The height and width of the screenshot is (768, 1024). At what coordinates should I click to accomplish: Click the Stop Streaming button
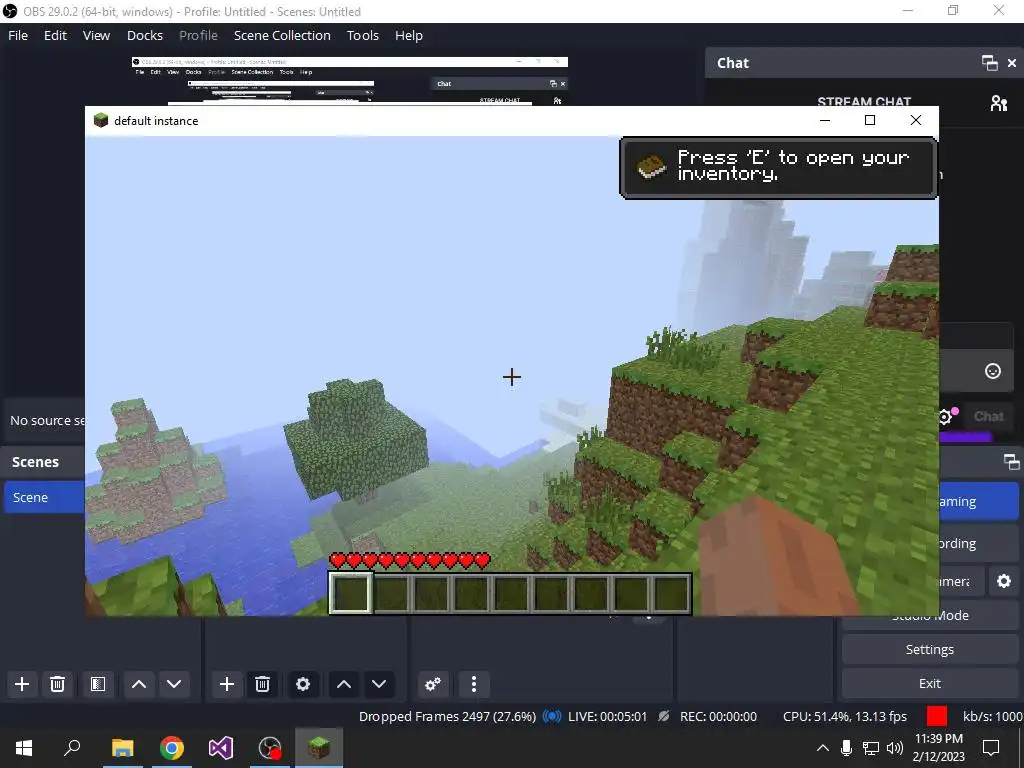(978, 501)
